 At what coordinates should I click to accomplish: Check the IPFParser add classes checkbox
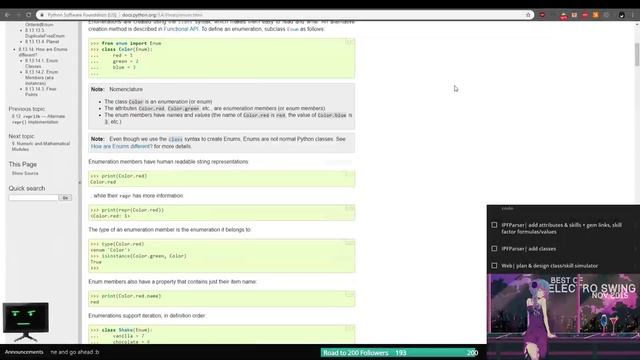coord(494,249)
